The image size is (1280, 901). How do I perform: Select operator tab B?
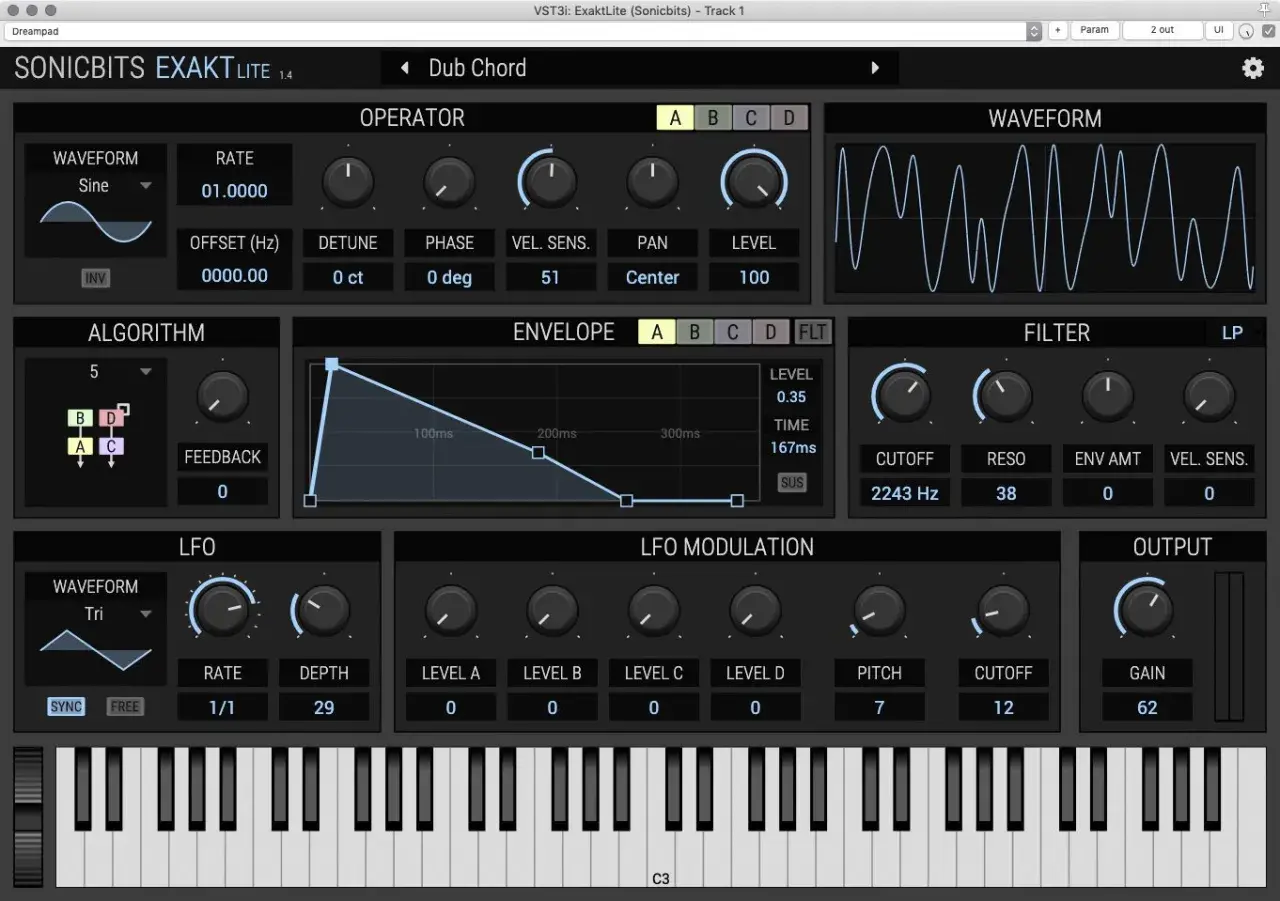click(713, 118)
